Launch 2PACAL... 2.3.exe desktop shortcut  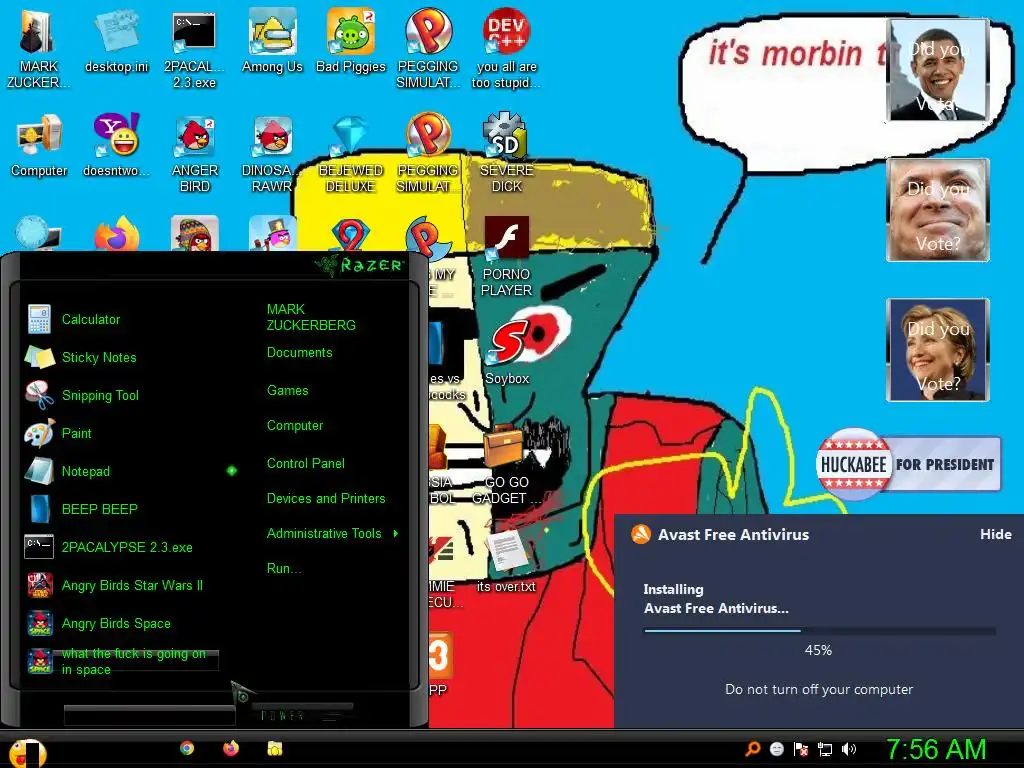point(194,50)
